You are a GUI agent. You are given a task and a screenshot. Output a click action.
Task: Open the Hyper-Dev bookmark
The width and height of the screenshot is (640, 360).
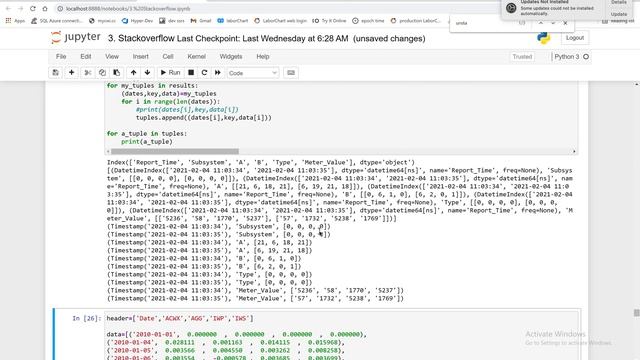pos(137,21)
